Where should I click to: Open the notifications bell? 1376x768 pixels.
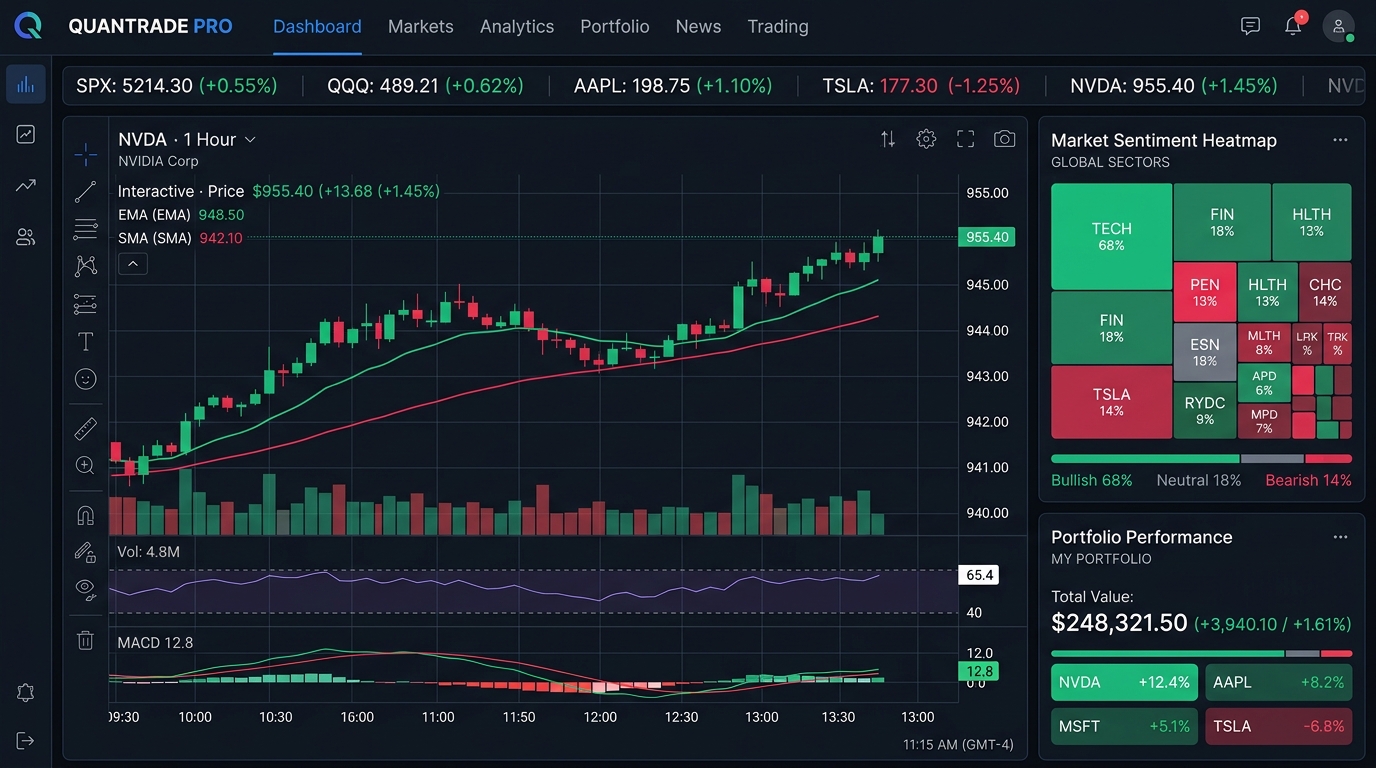(x=1293, y=26)
